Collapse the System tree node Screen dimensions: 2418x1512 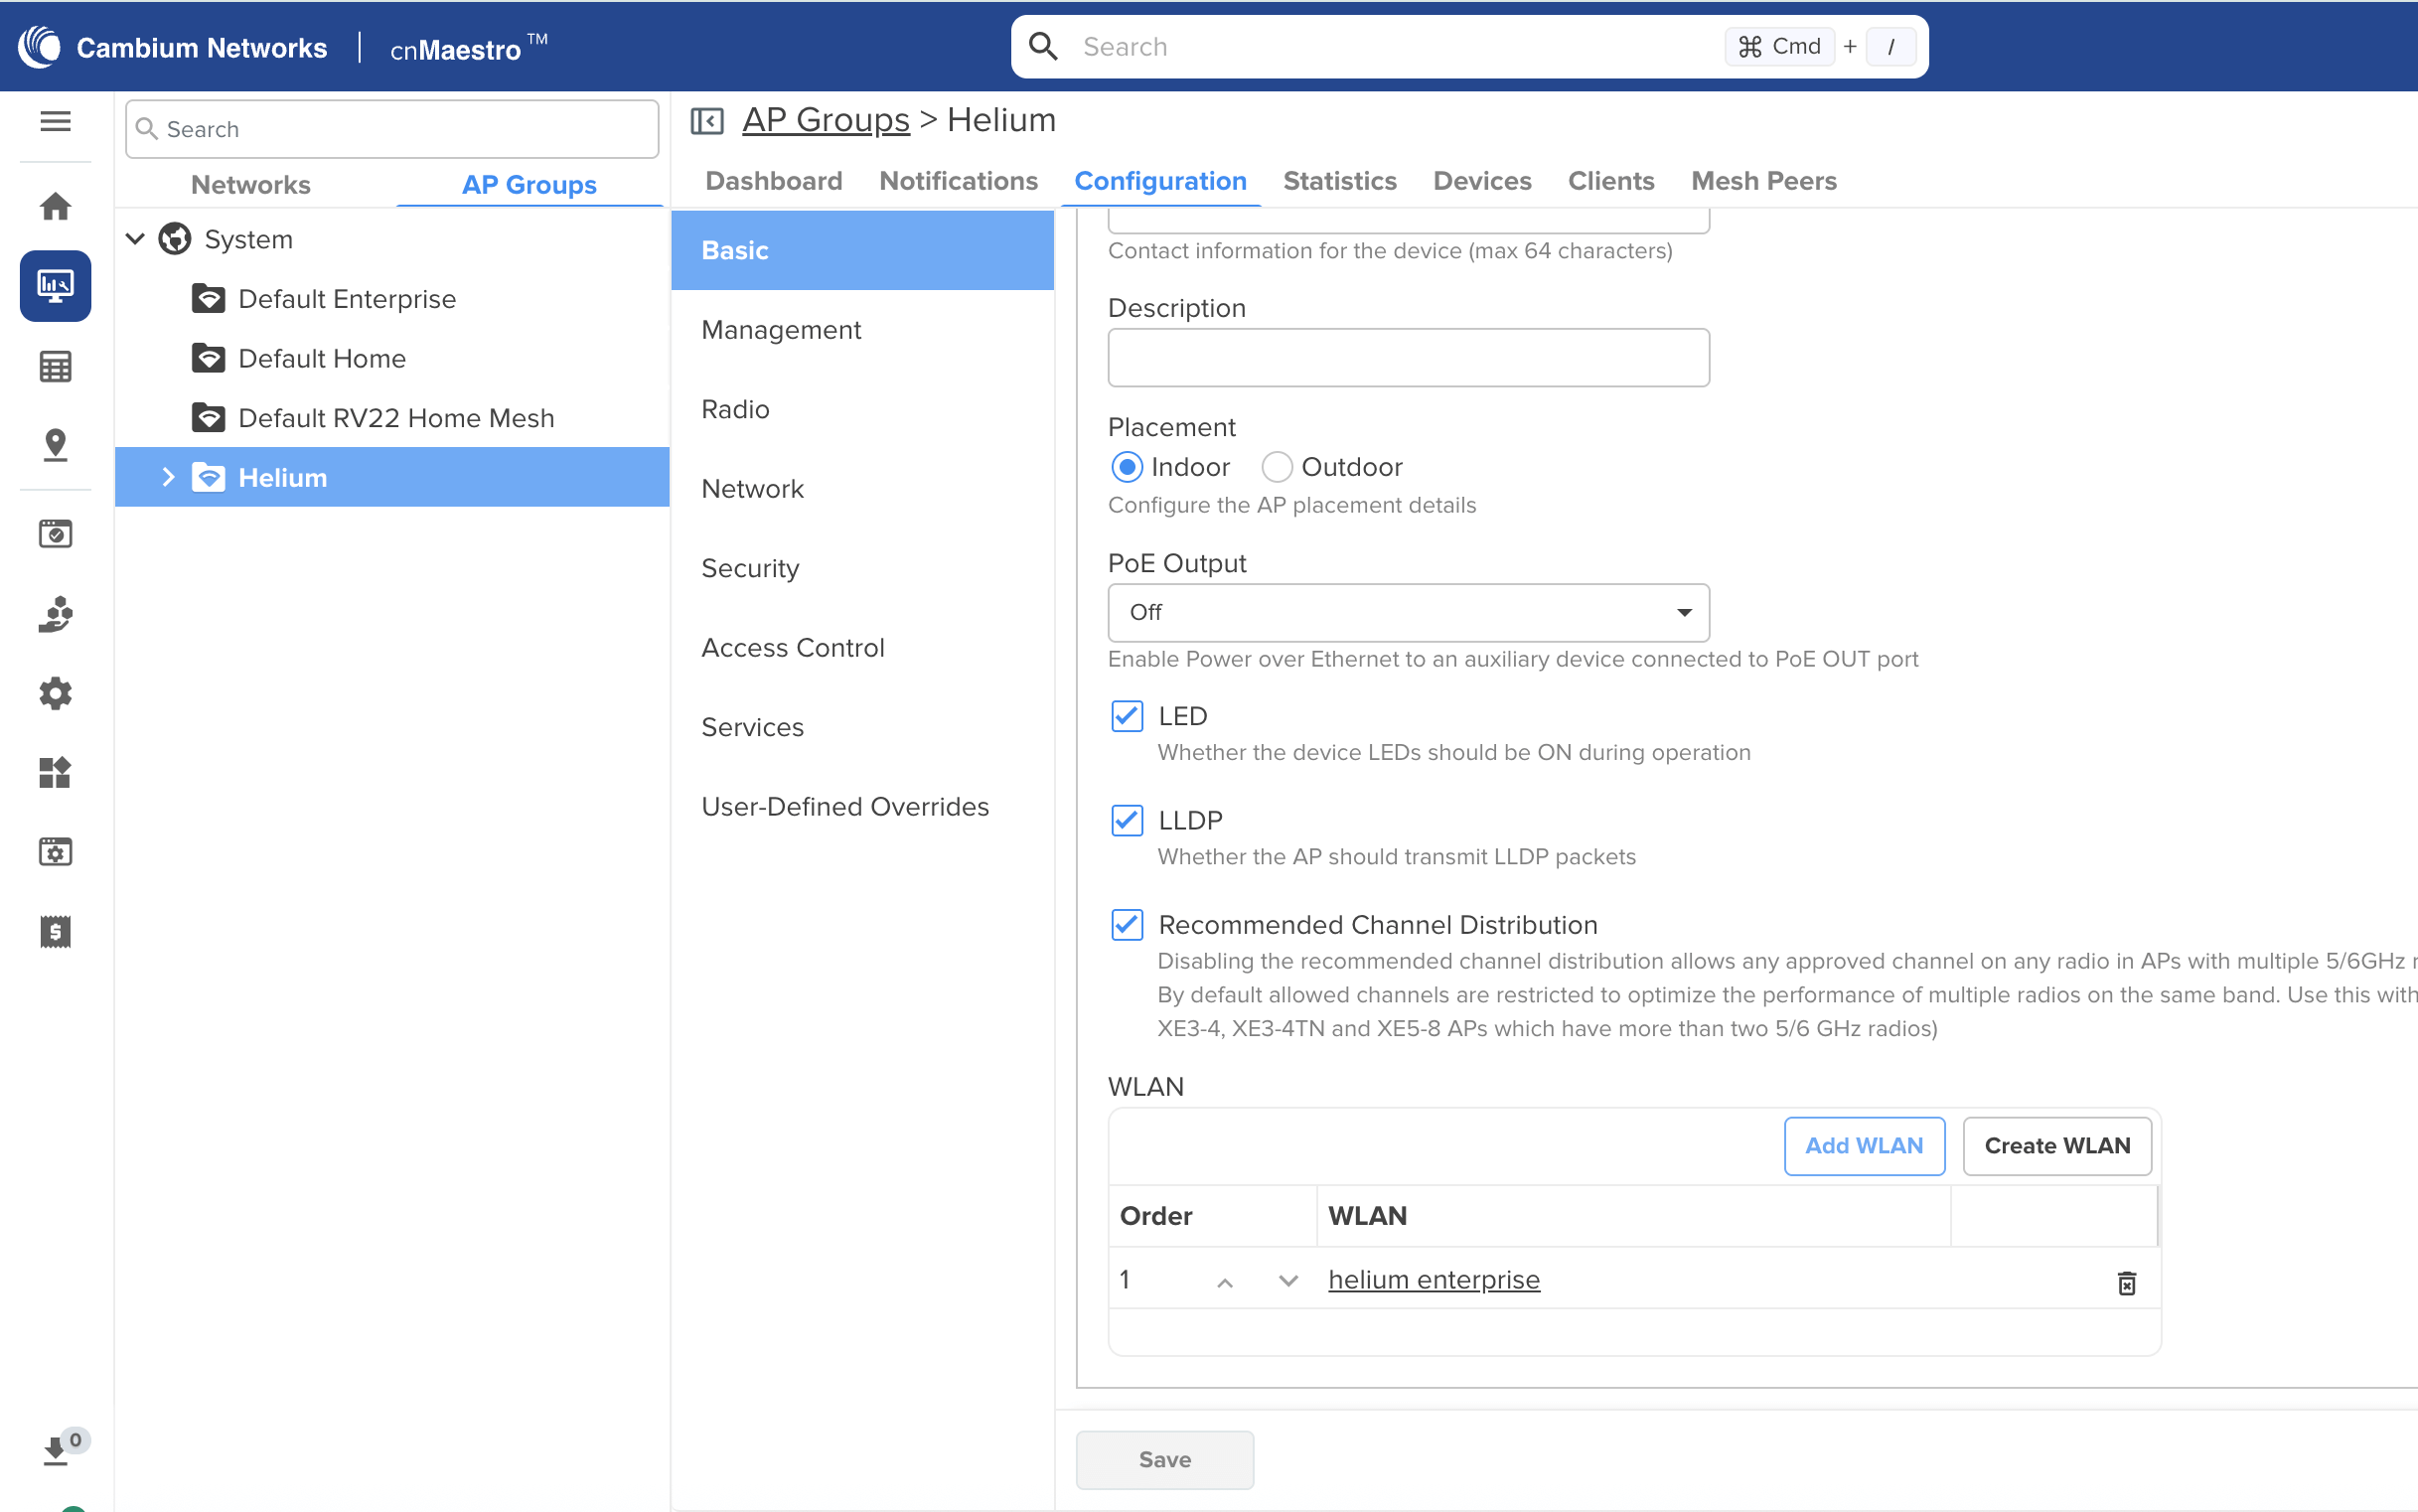(136, 239)
